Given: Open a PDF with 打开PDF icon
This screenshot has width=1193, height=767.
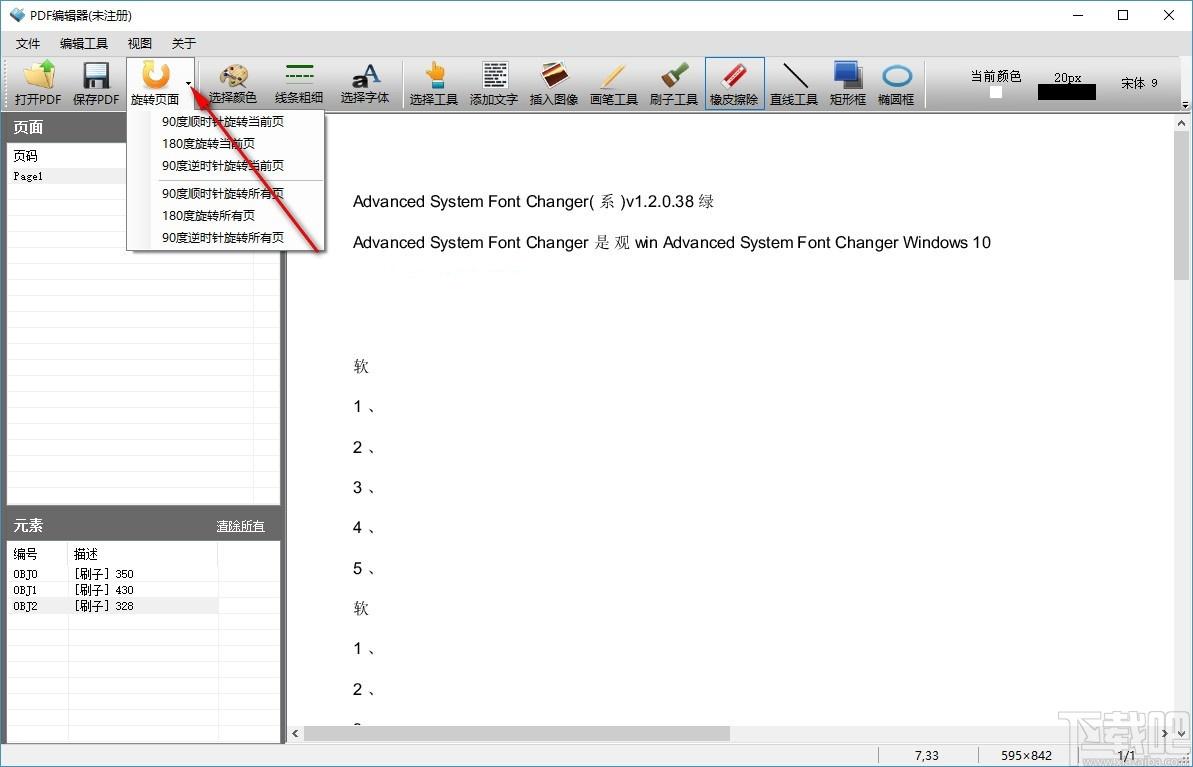Looking at the screenshot, I should (x=38, y=84).
